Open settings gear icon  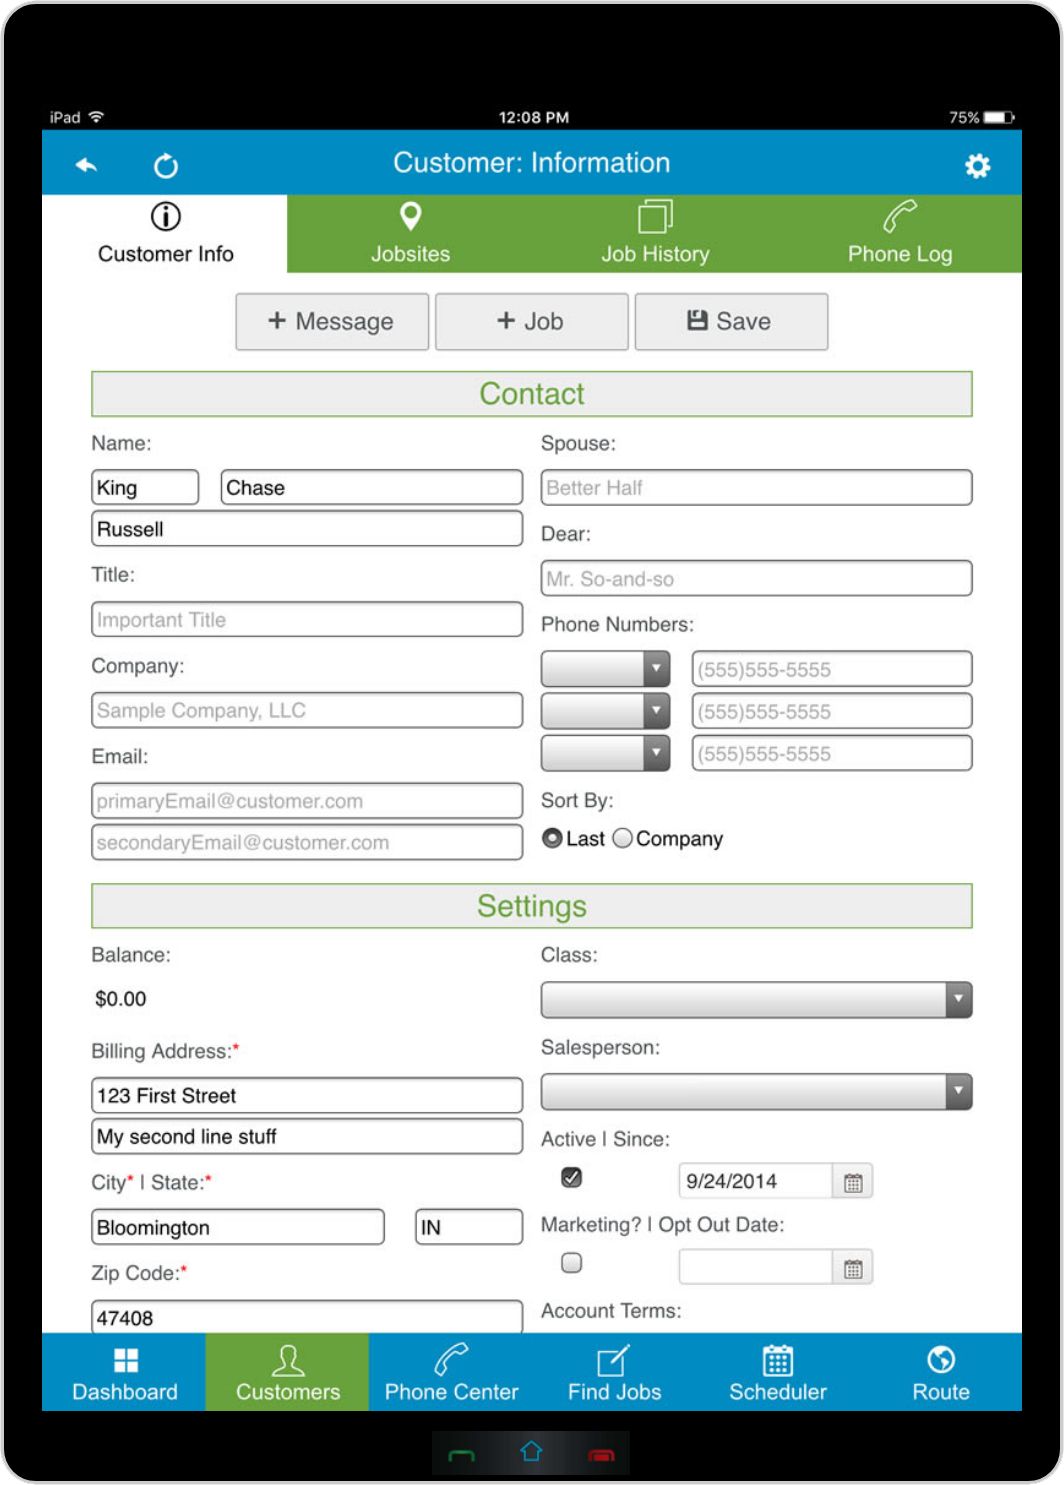tap(977, 165)
